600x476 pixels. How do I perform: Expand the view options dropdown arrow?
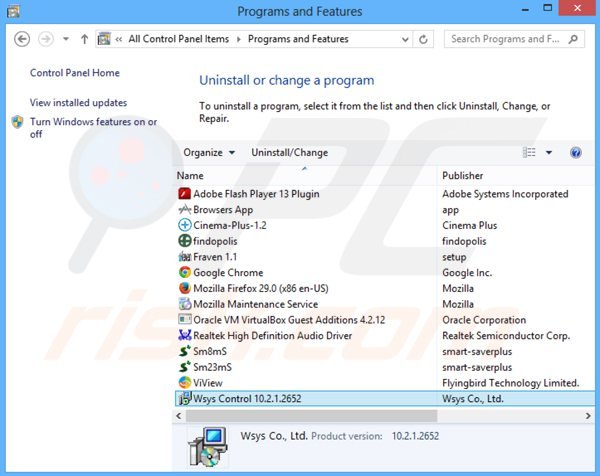click(549, 153)
